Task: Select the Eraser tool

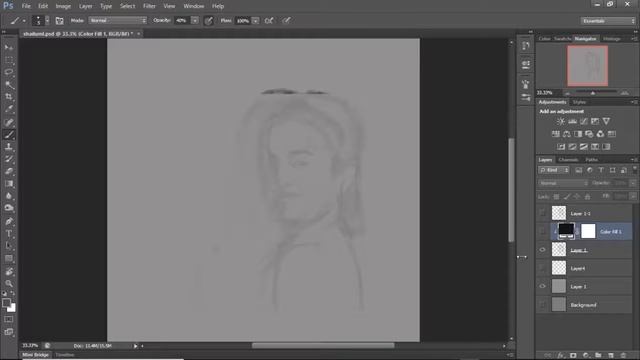Action: [9, 171]
